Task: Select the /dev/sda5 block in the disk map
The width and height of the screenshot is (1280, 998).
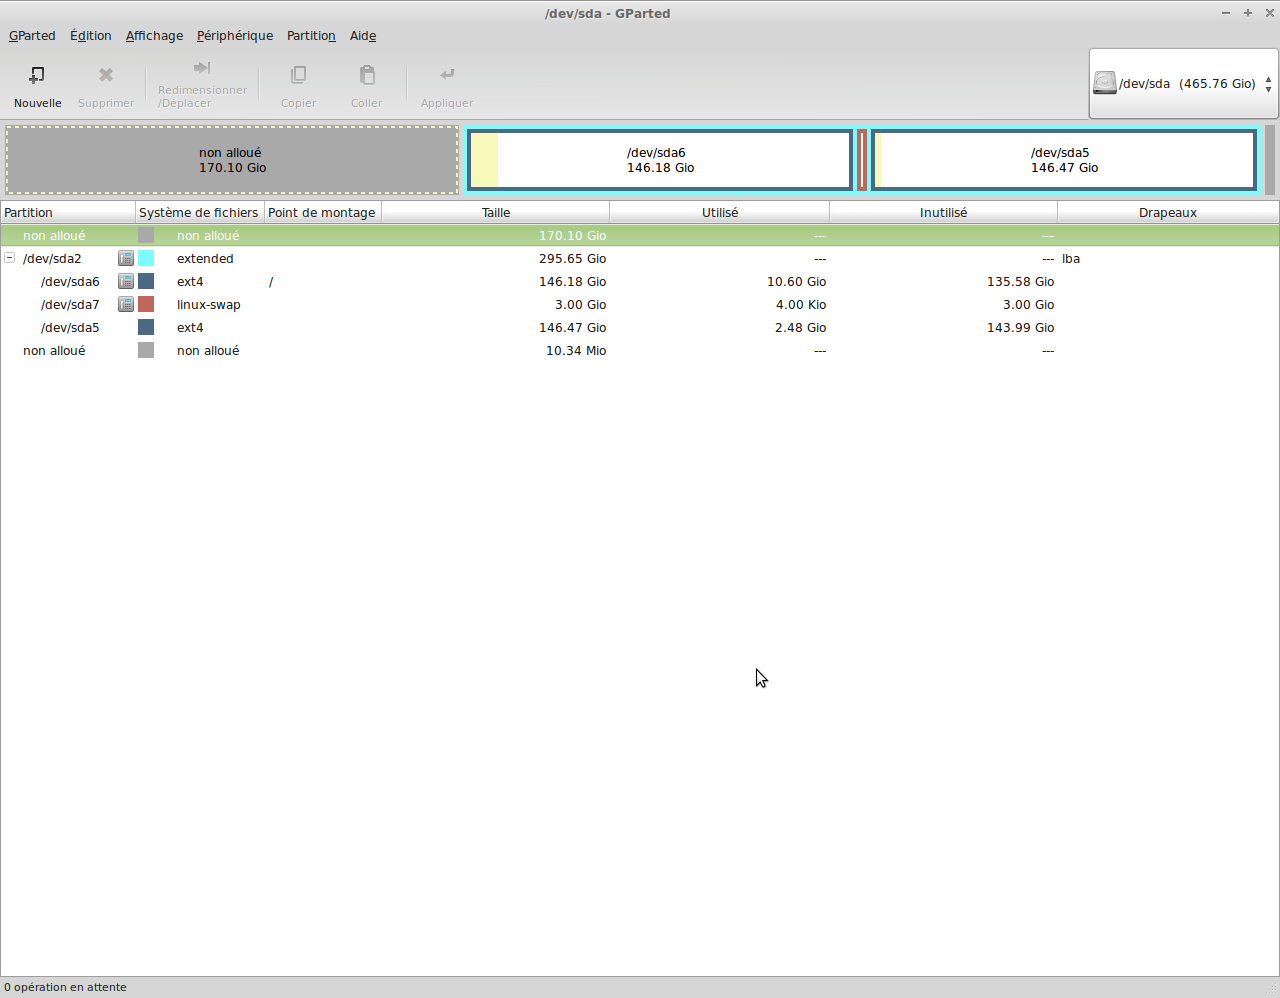Action: pyautogui.click(x=1064, y=160)
